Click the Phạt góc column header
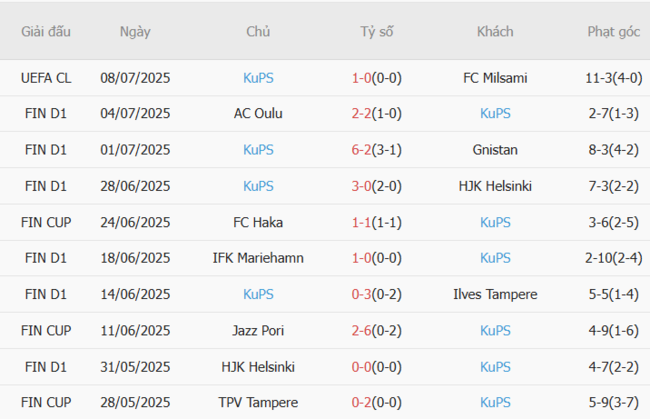 (x=614, y=32)
